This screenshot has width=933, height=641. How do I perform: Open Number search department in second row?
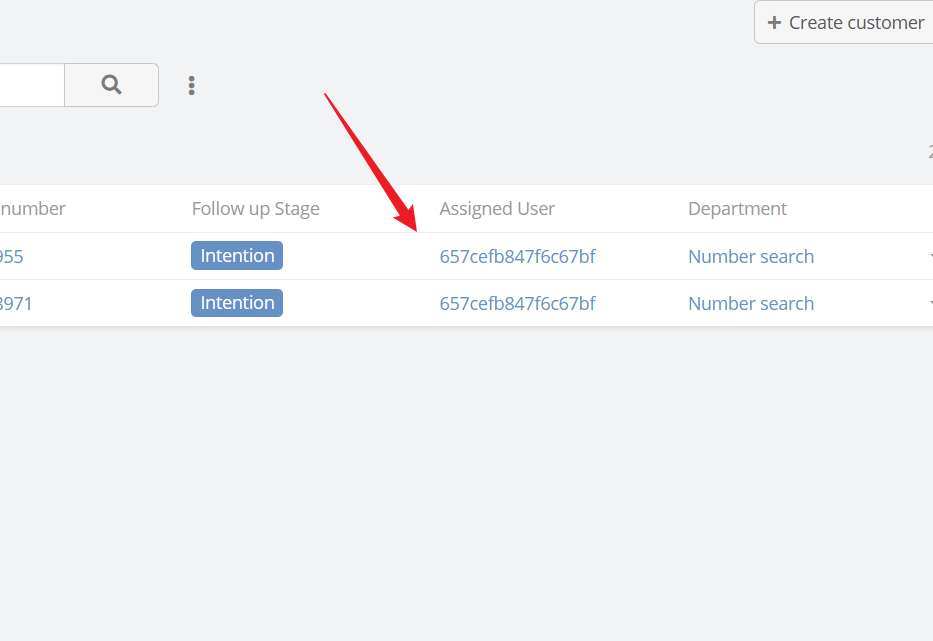(x=751, y=304)
